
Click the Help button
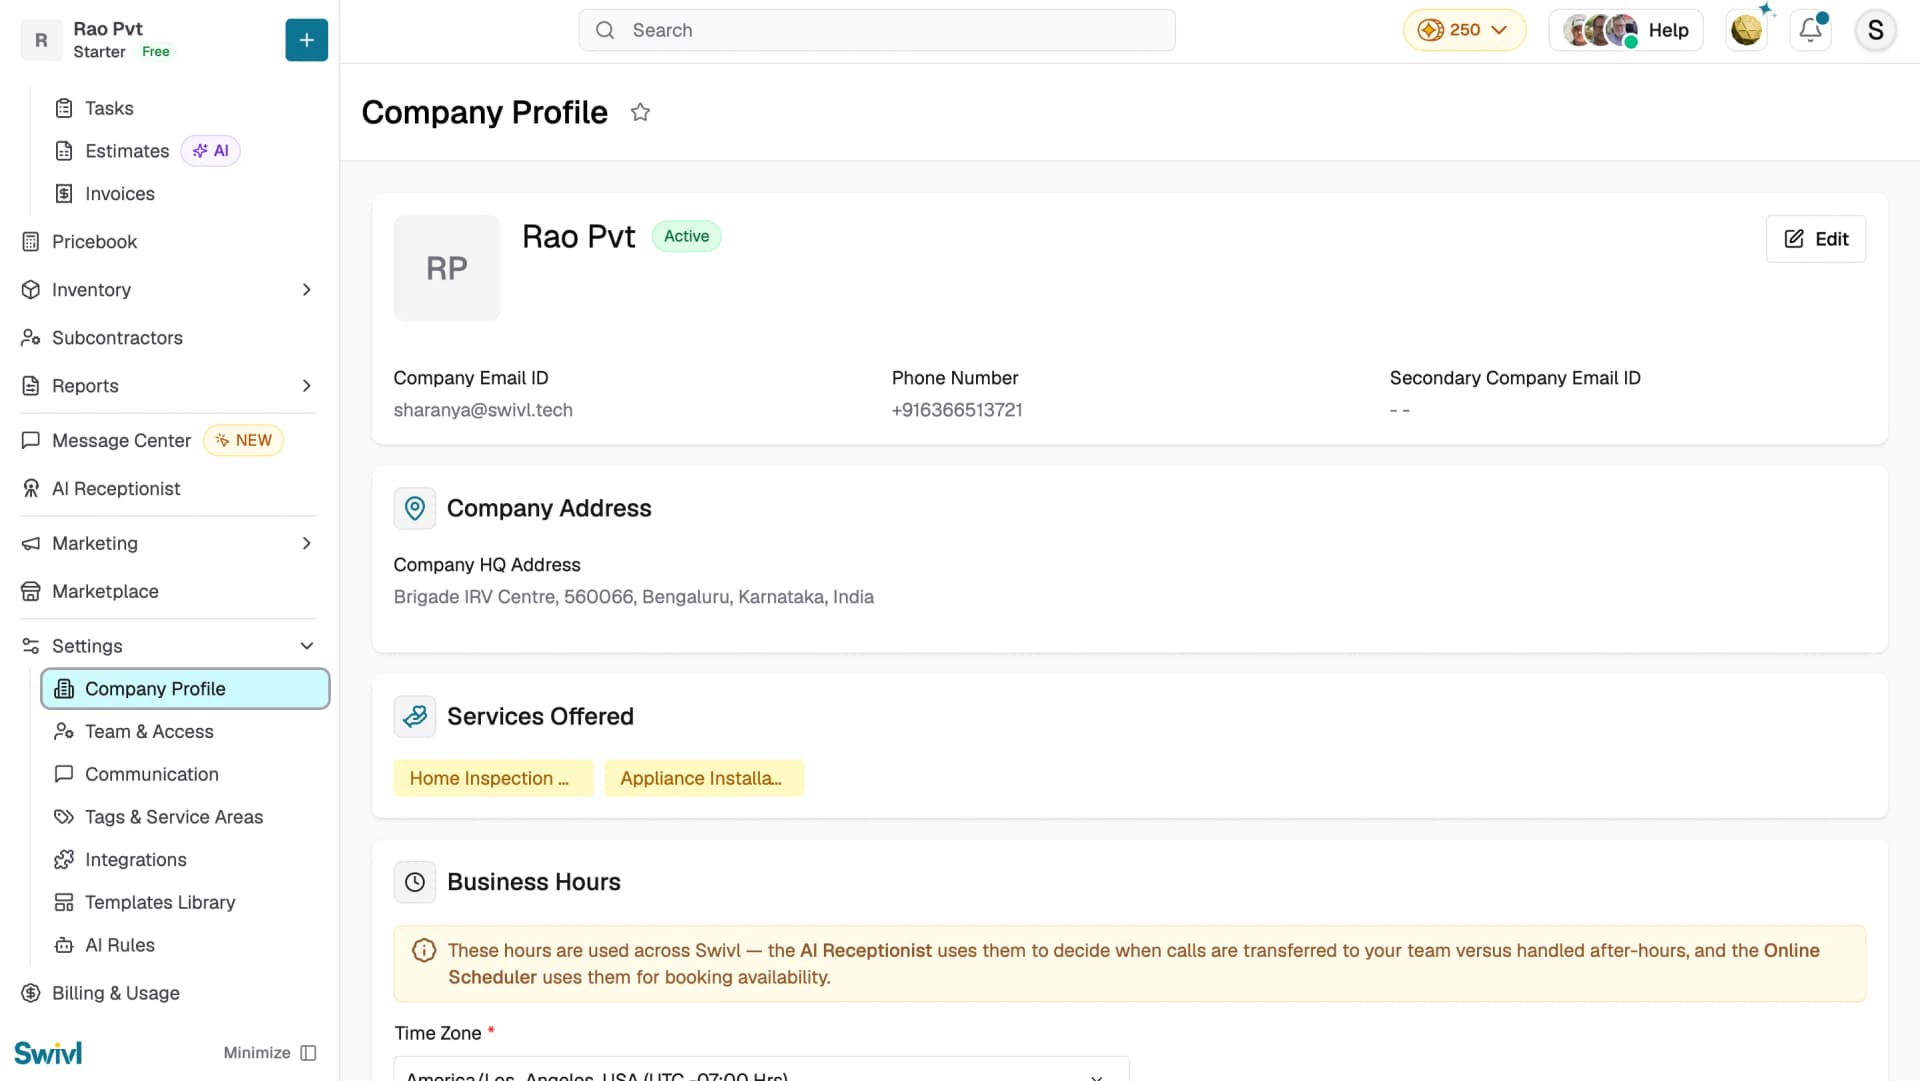1626,30
